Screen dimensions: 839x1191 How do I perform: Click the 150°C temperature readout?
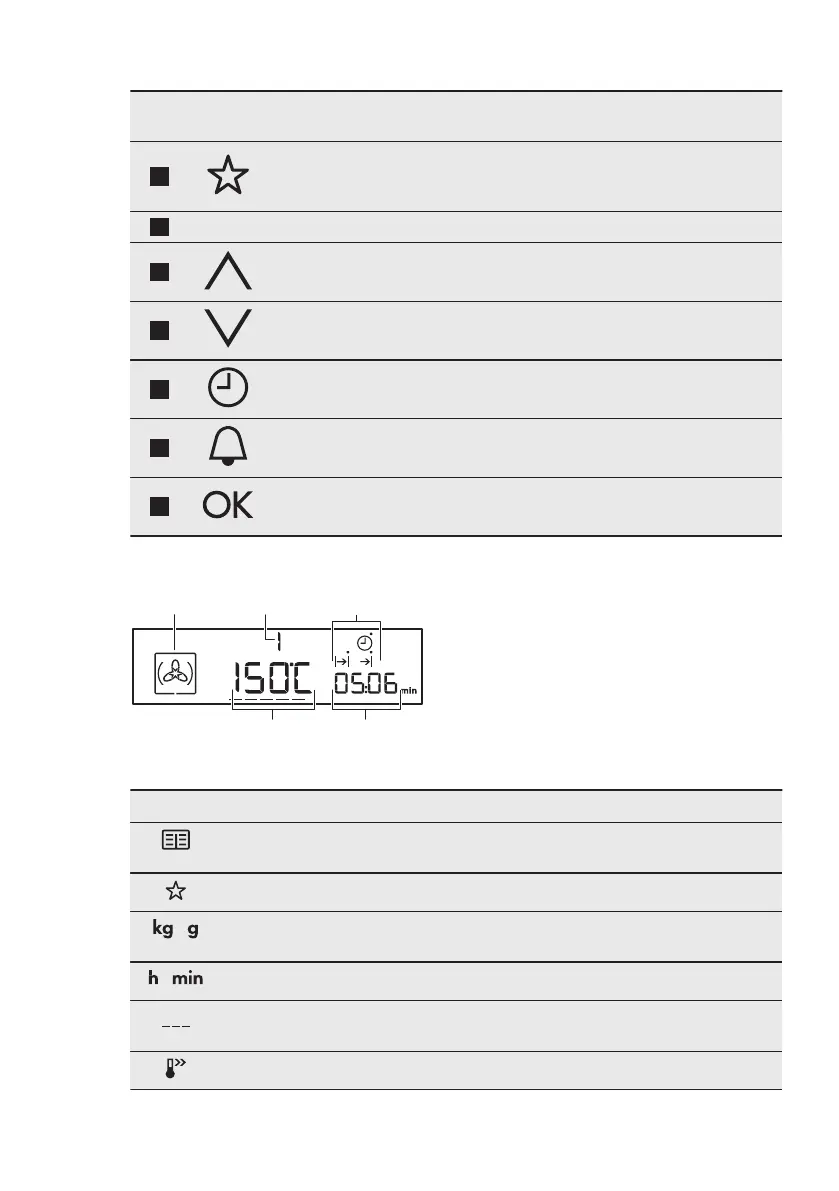272,683
